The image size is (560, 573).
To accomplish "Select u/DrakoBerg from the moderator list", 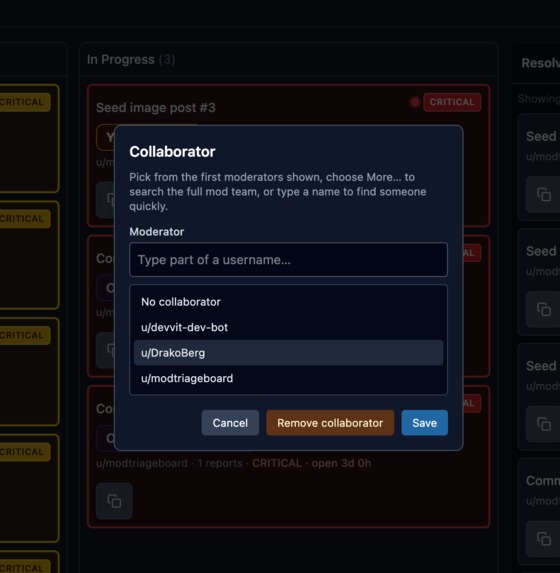I will 288,353.
